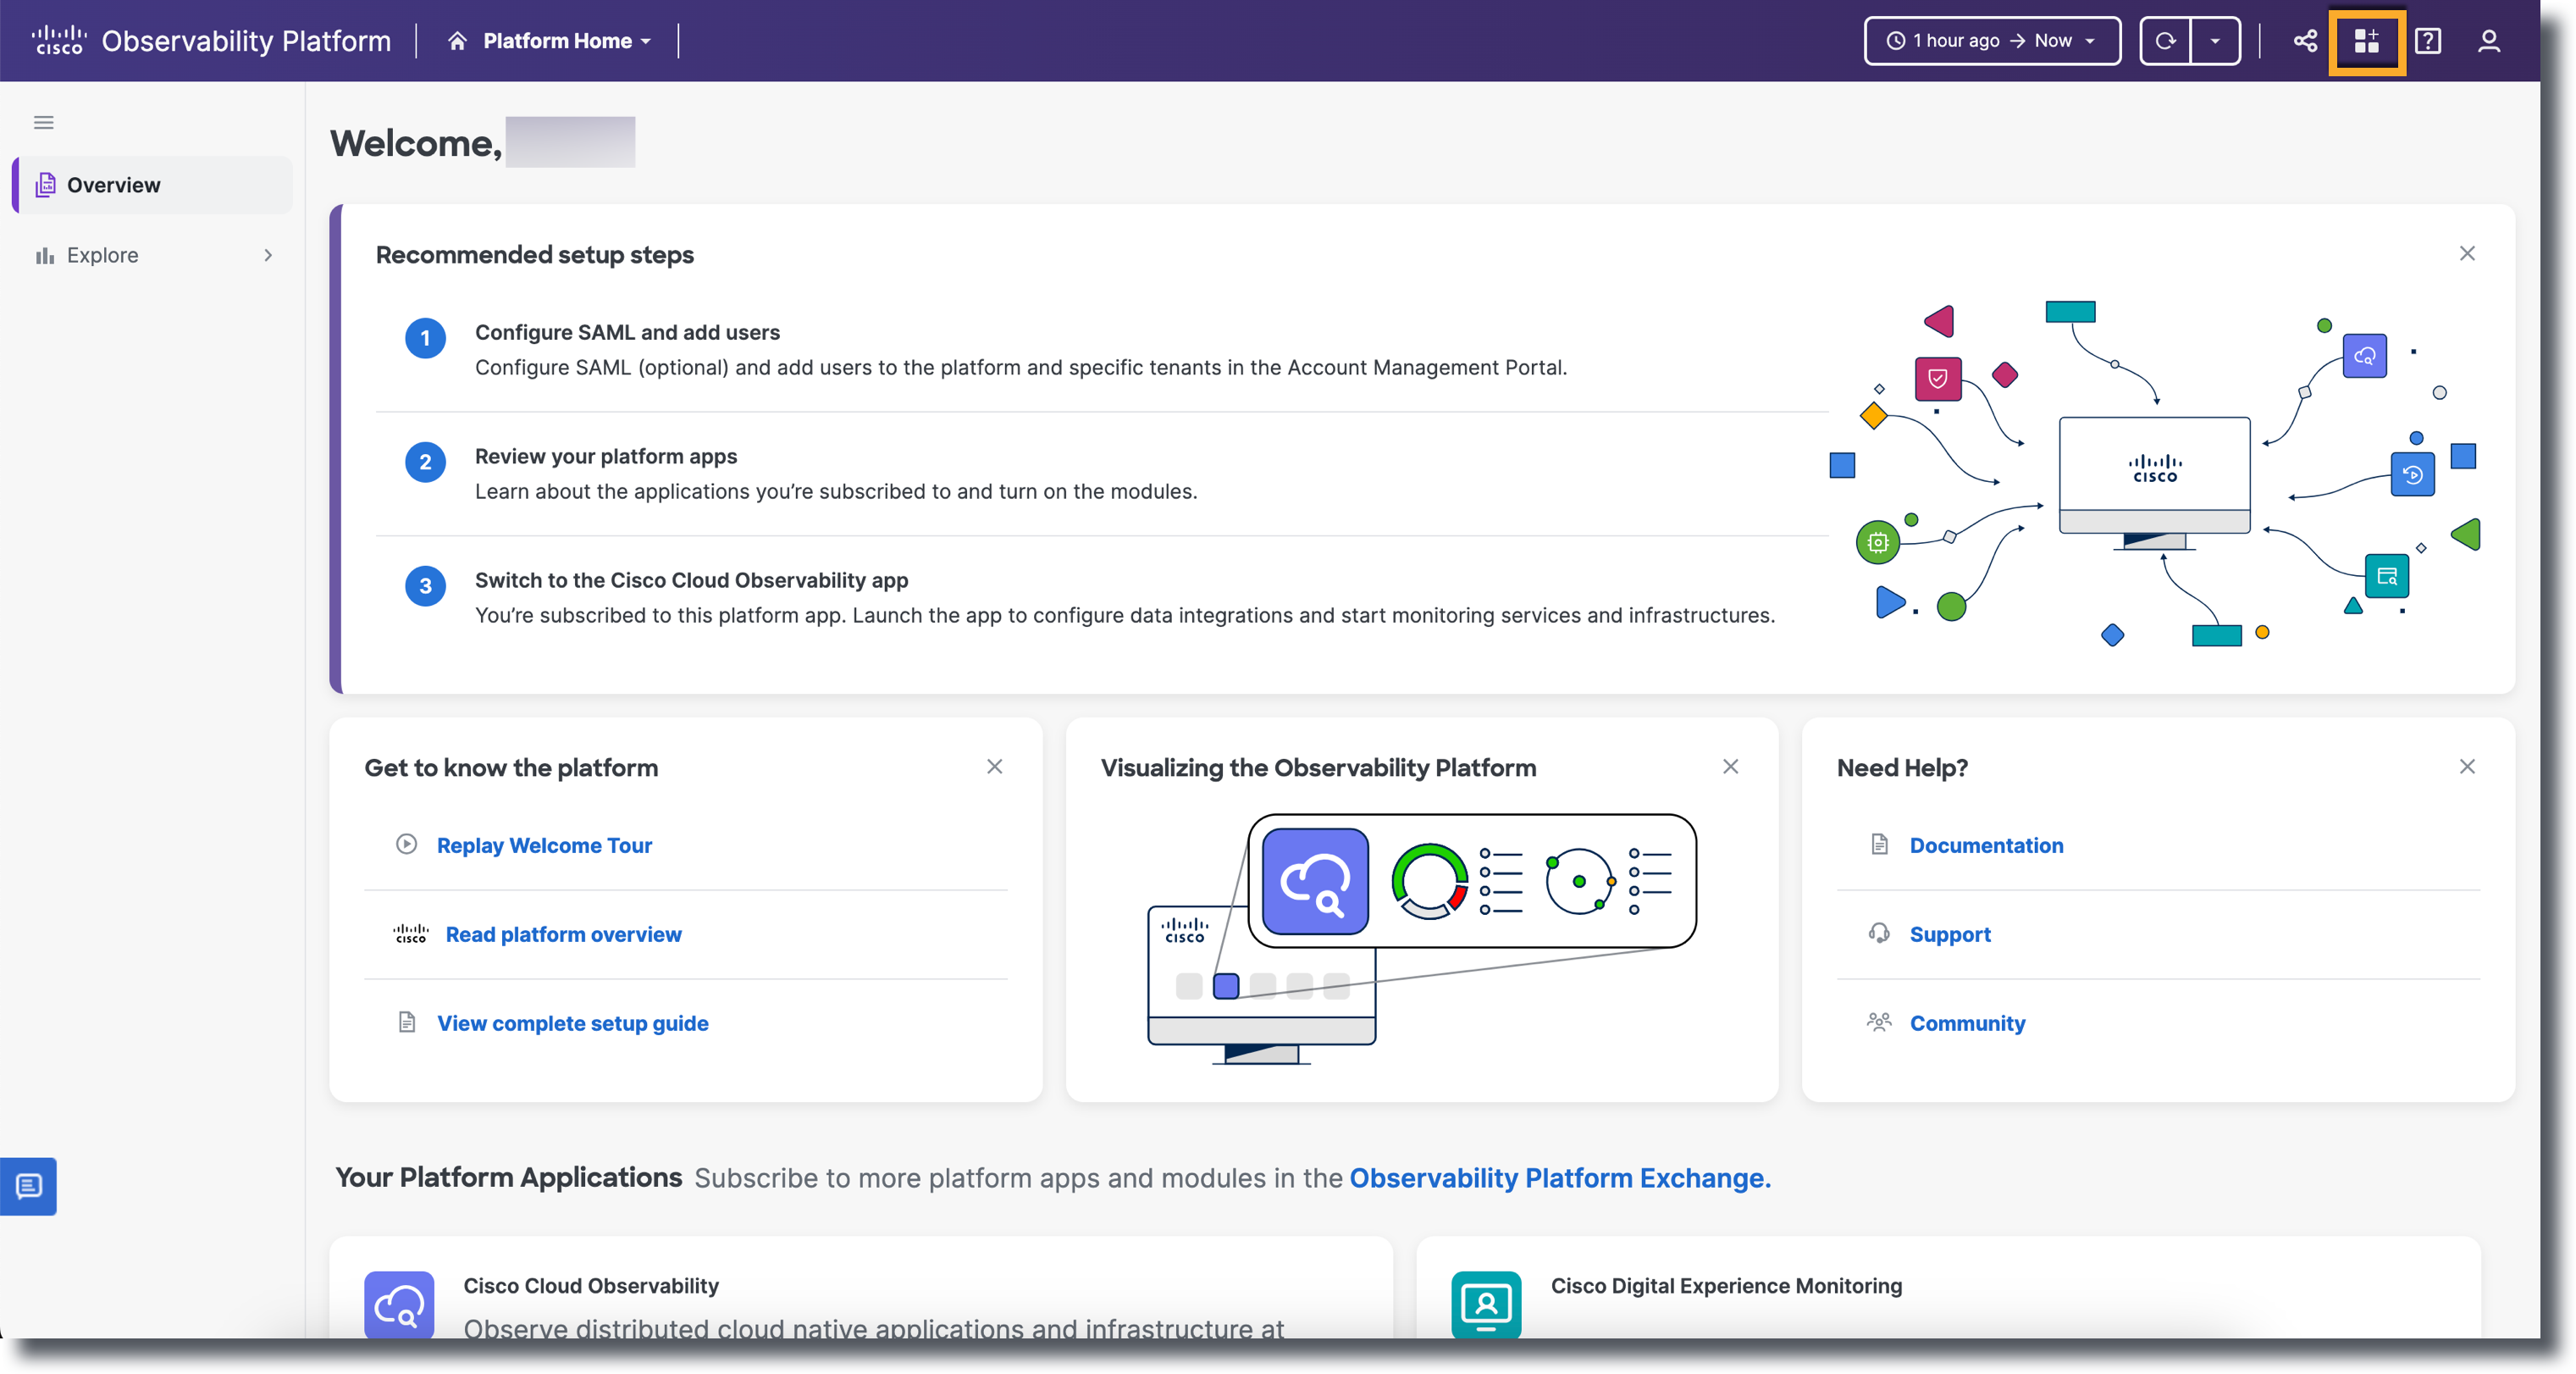This screenshot has width=2576, height=1374.
Task: Click the Cisco Digital Experience Monitoring app icon
Action: point(1486,1304)
